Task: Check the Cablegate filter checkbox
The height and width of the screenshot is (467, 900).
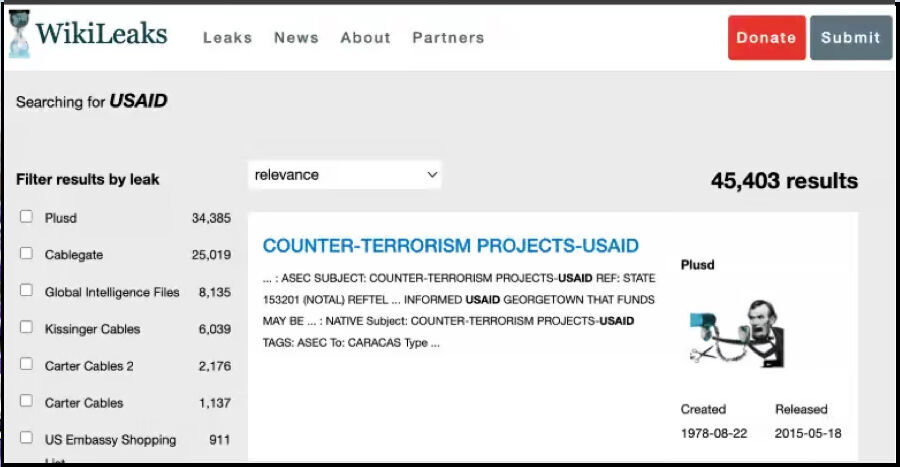Action: click(26, 253)
